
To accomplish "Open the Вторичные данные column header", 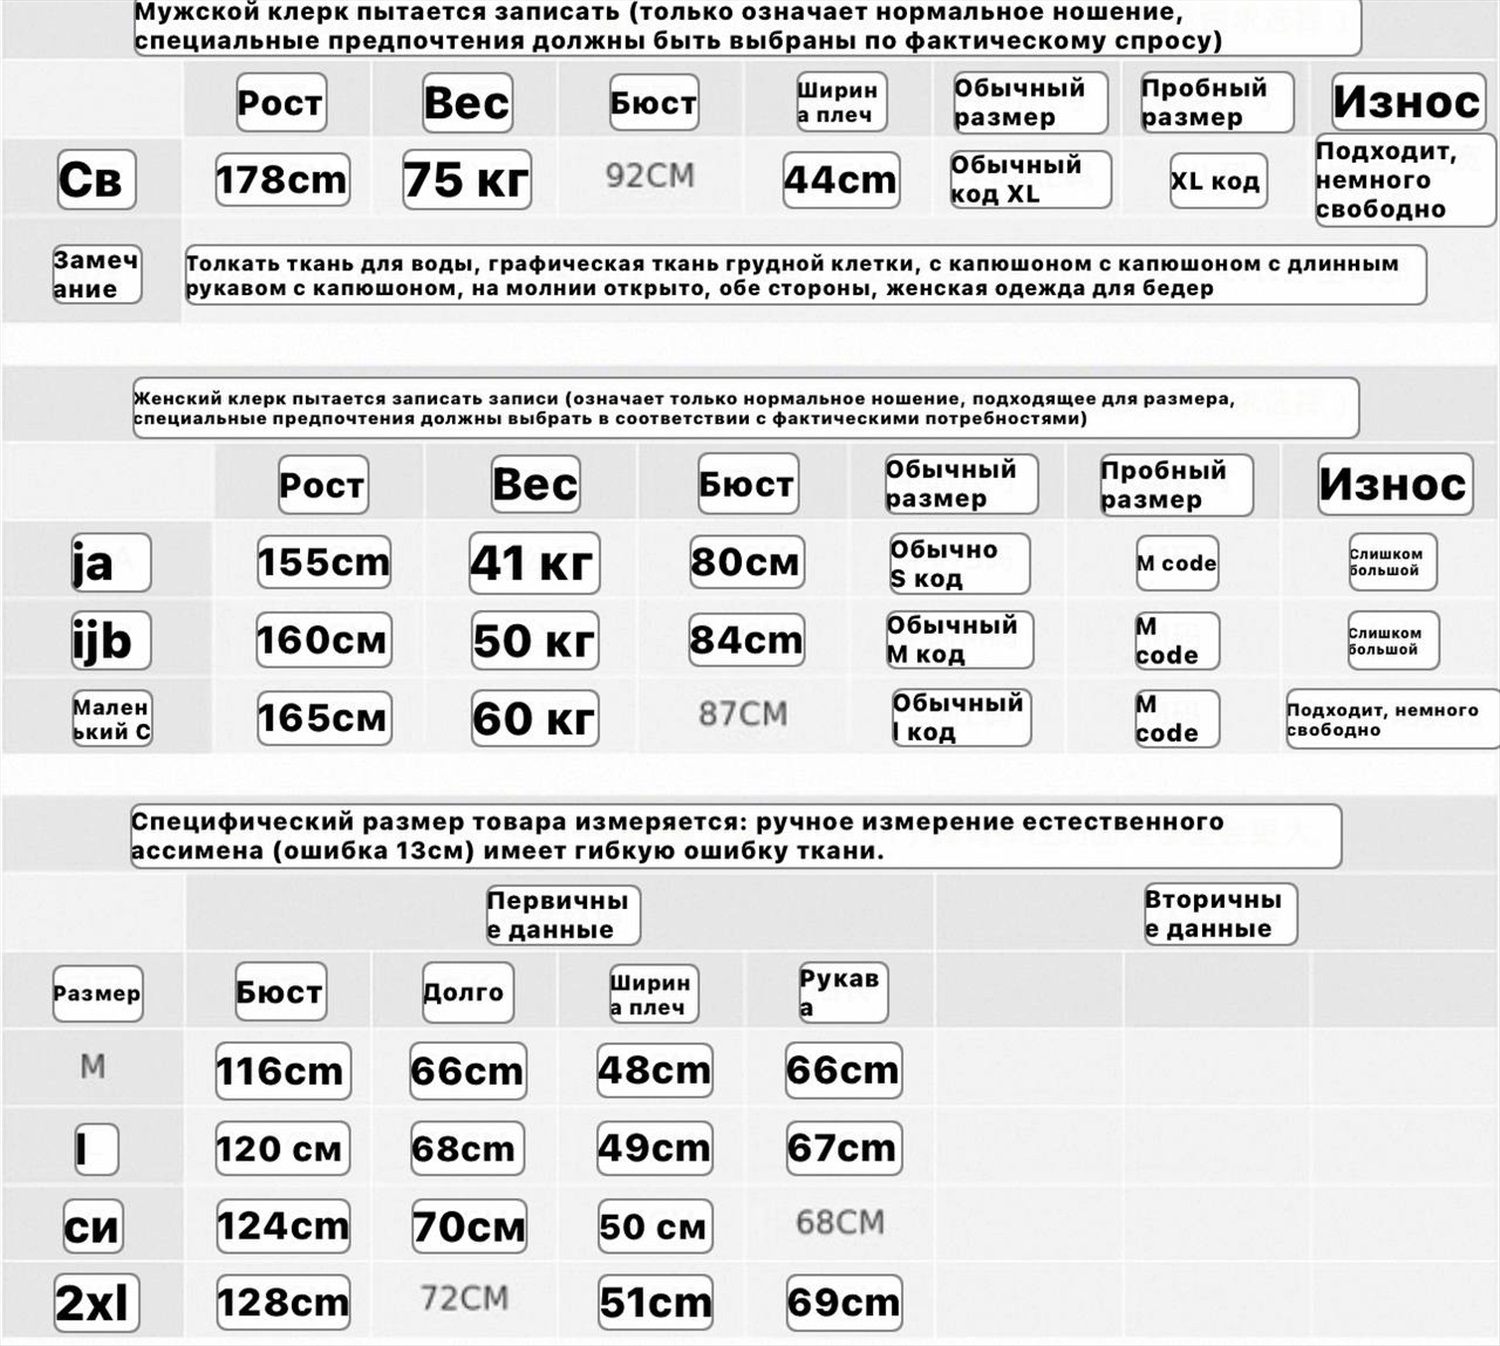I will click(x=1219, y=914).
